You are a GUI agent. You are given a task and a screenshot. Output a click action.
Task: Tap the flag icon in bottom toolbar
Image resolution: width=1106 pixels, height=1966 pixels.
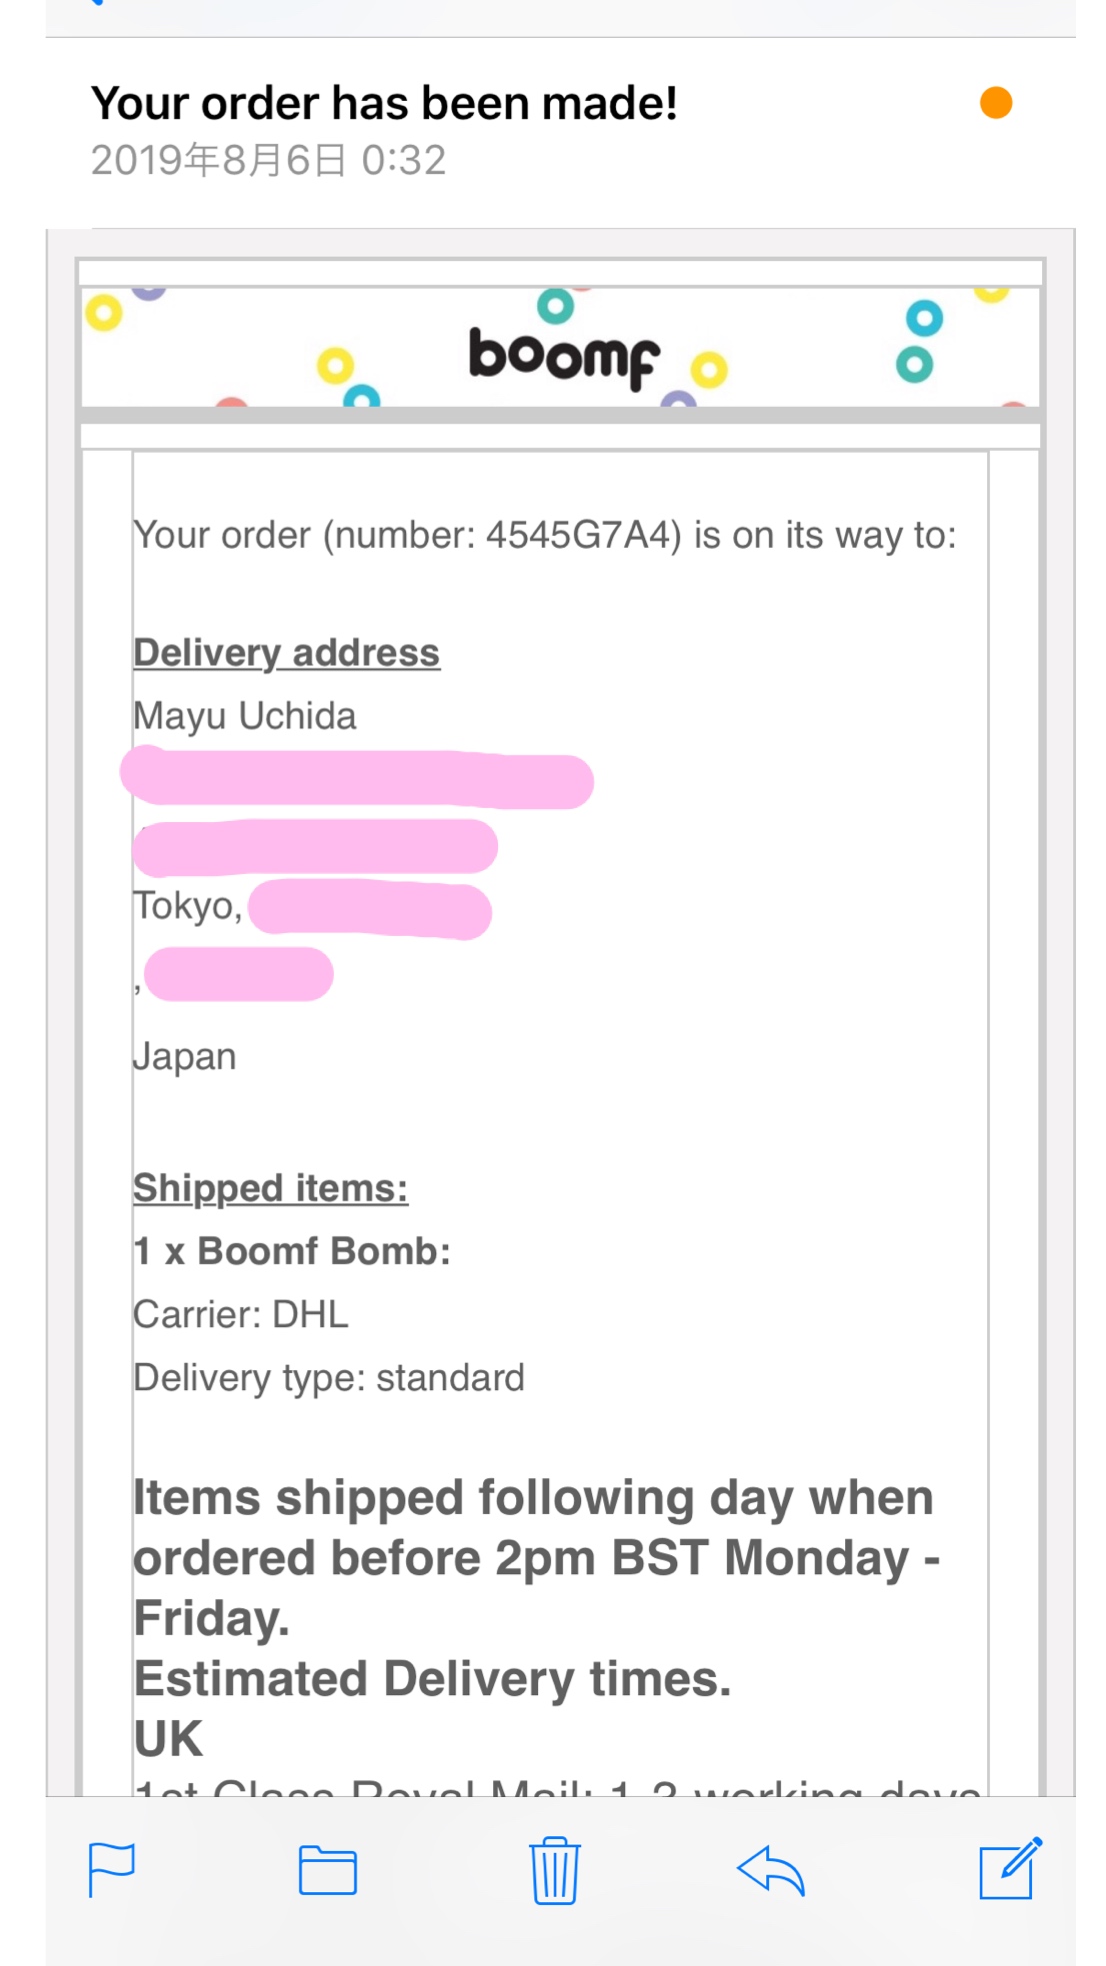(111, 1869)
